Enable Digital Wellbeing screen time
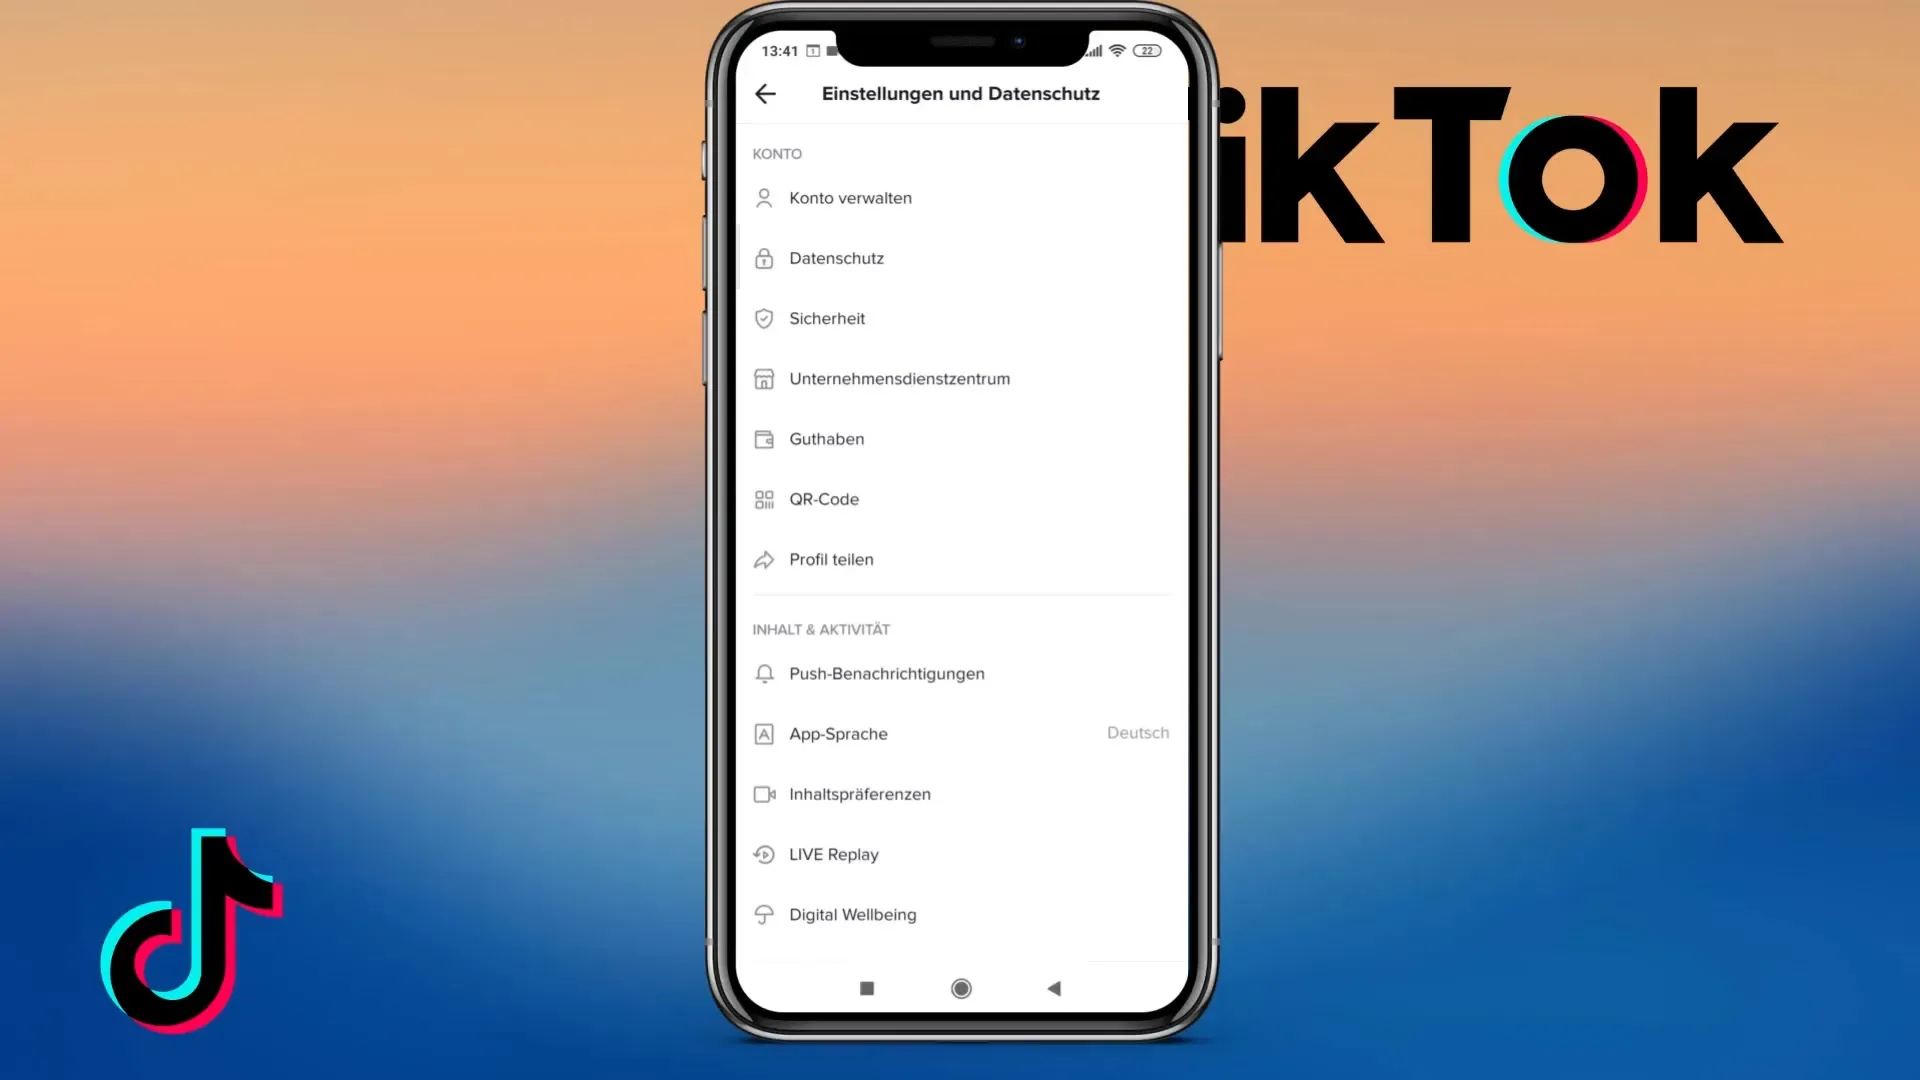 (x=853, y=914)
